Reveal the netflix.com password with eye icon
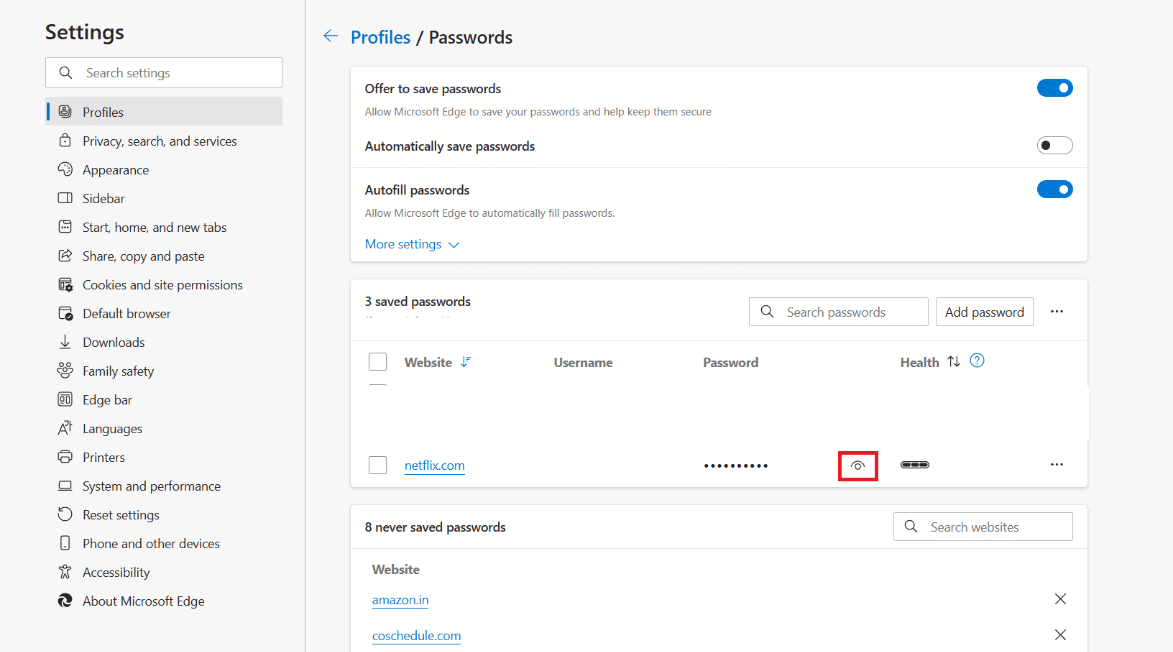 857,465
